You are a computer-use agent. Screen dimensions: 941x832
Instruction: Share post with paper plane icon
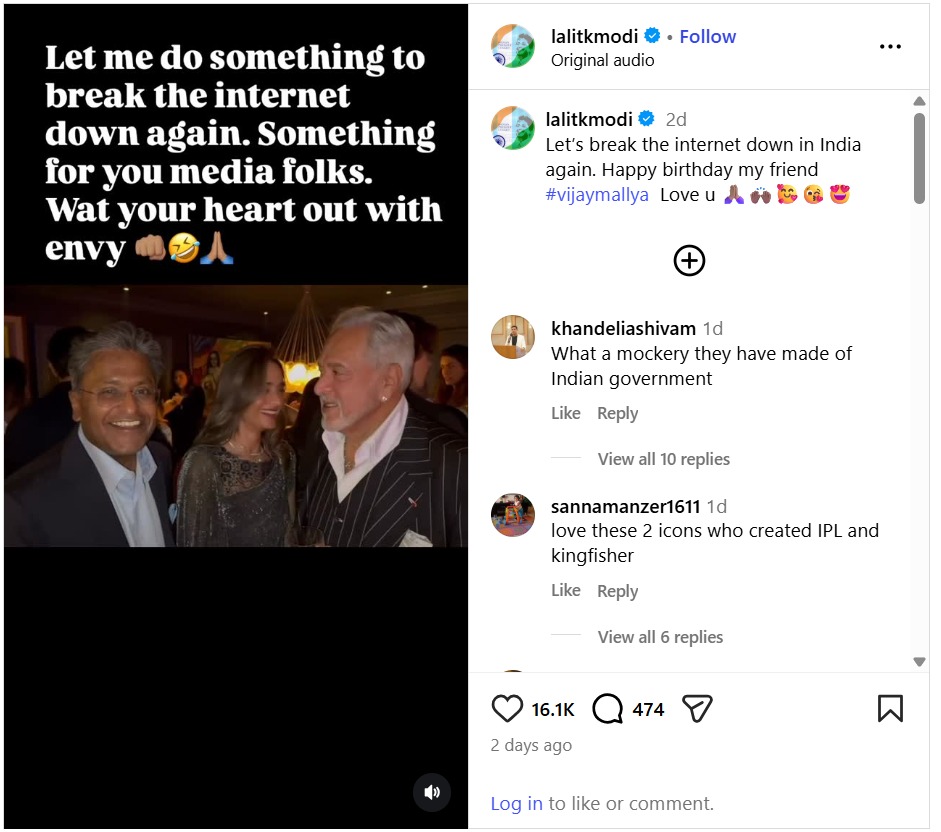[x=697, y=709]
